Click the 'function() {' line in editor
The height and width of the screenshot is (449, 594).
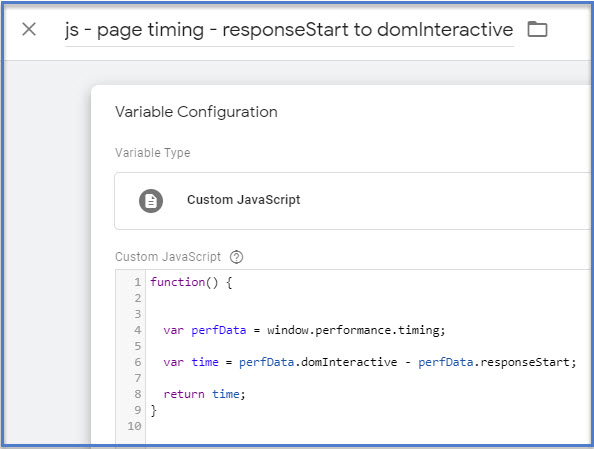(191, 282)
